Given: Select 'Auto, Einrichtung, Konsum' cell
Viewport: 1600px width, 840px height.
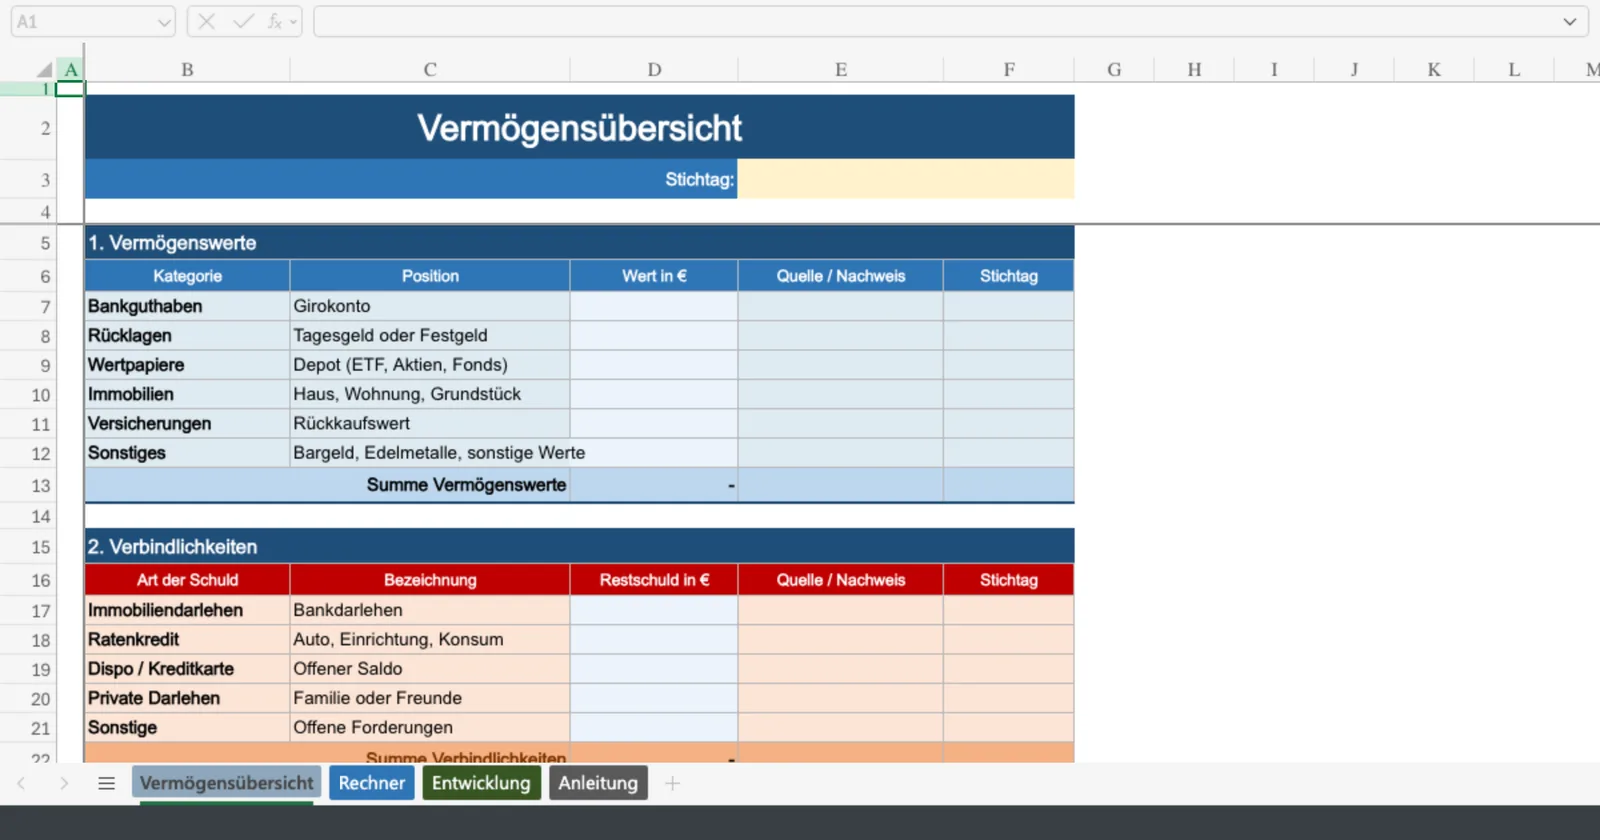Looking at the screenshot, I should tap(430, 639).
